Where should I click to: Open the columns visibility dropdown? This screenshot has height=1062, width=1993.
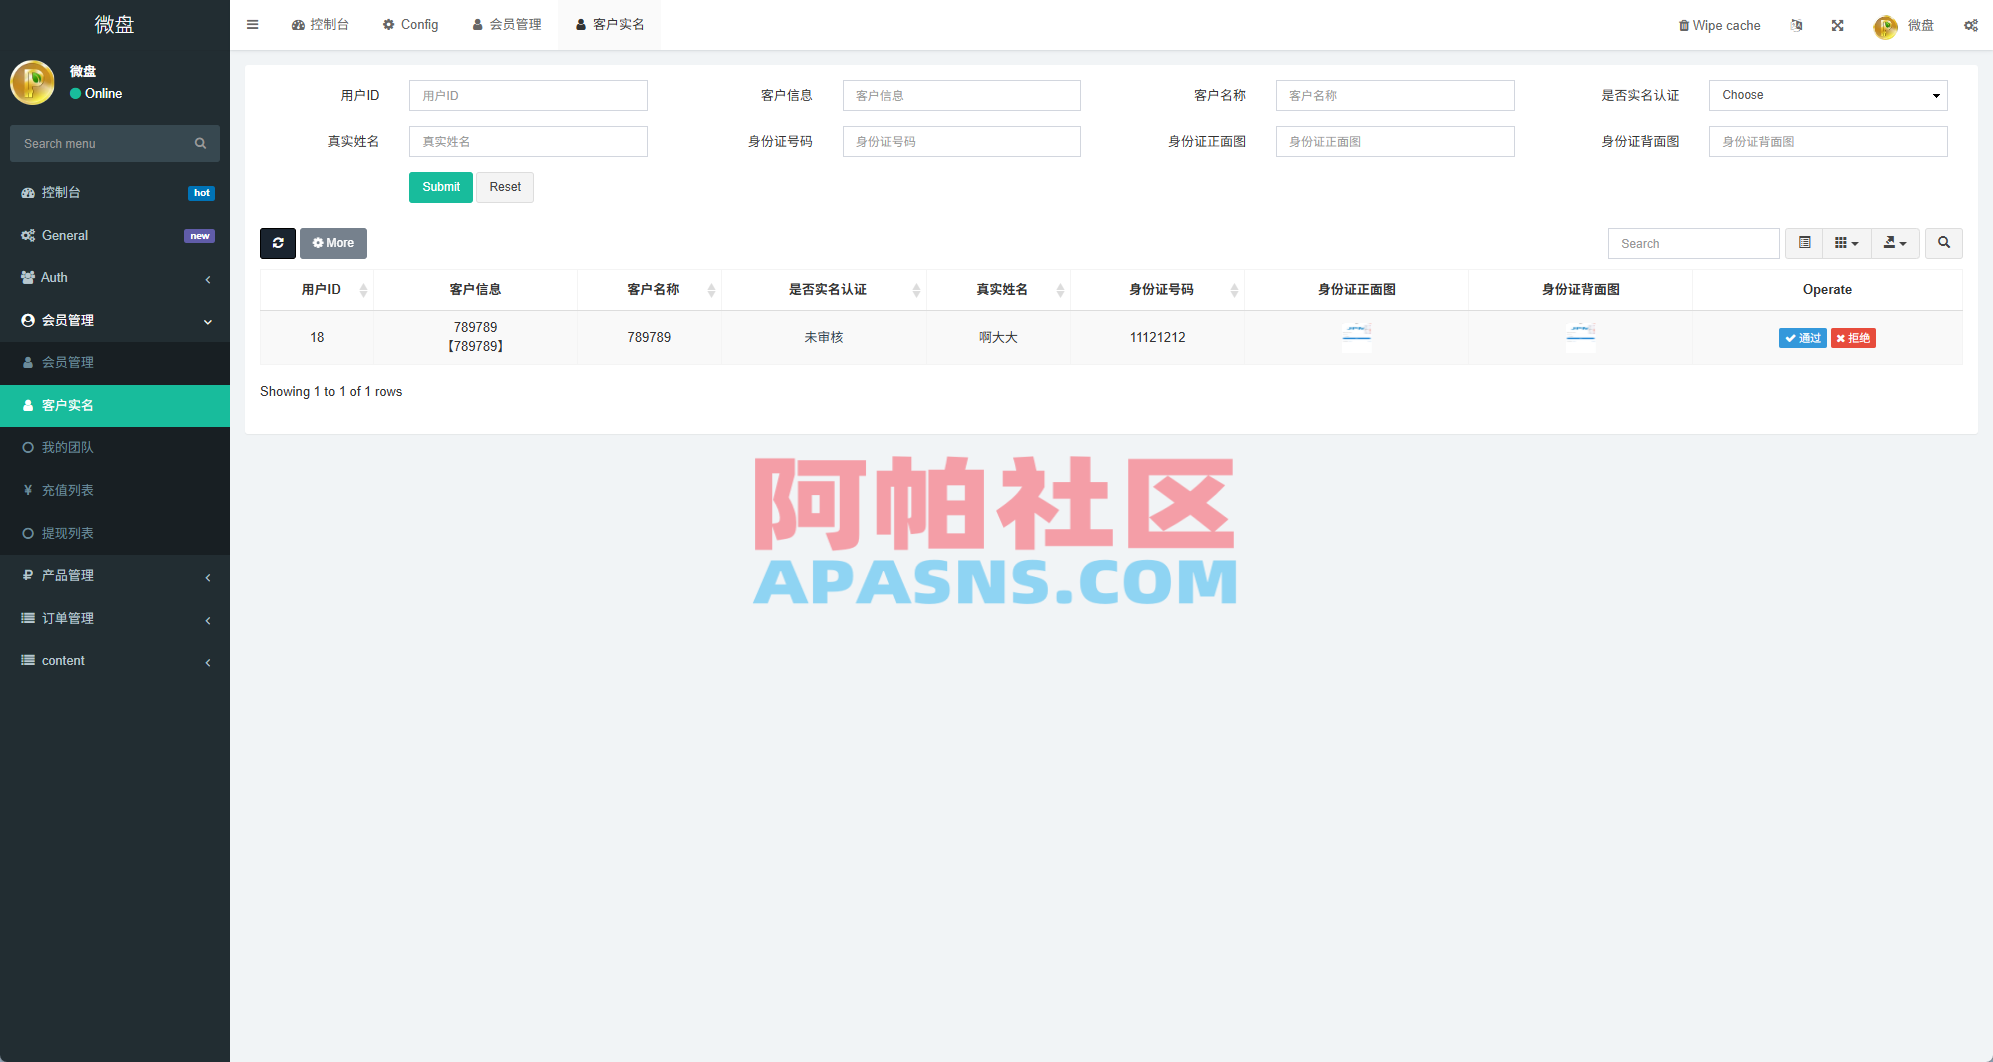pos(1846,243)
